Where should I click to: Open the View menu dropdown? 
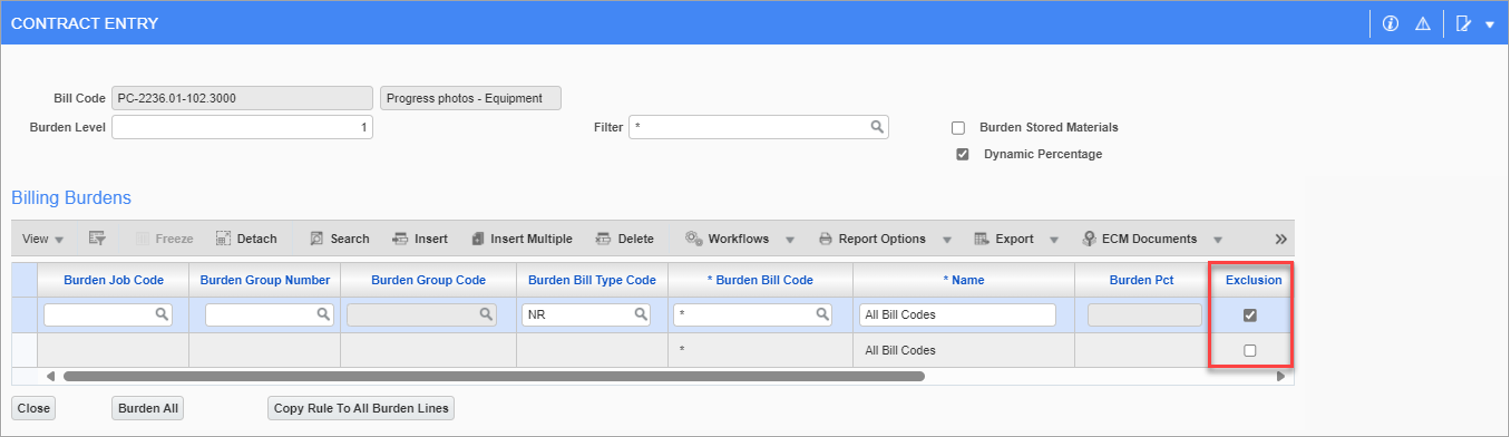pyautogui.click(x=43, y=239)
